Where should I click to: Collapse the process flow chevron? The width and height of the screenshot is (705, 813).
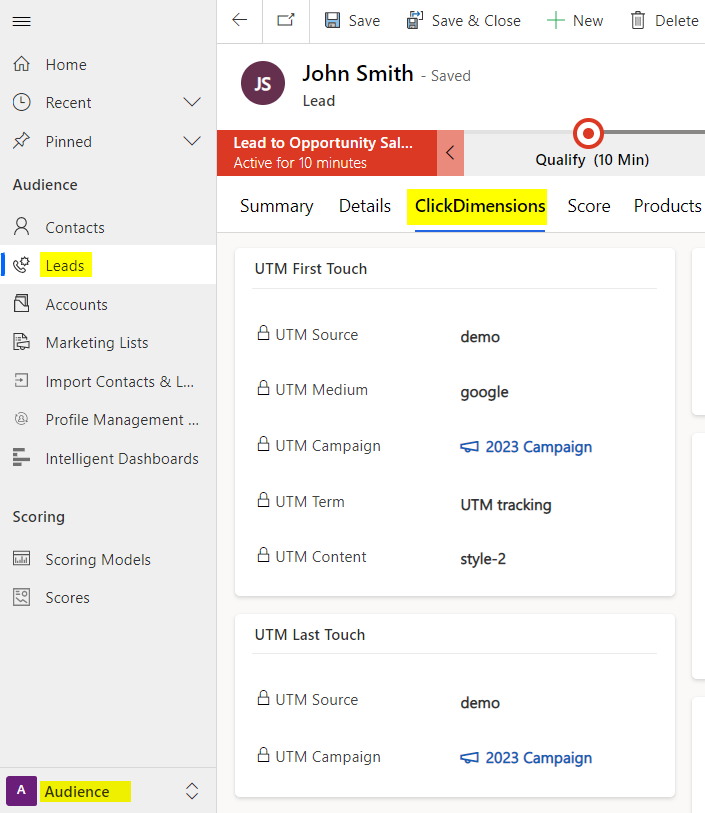pos(450,153)
